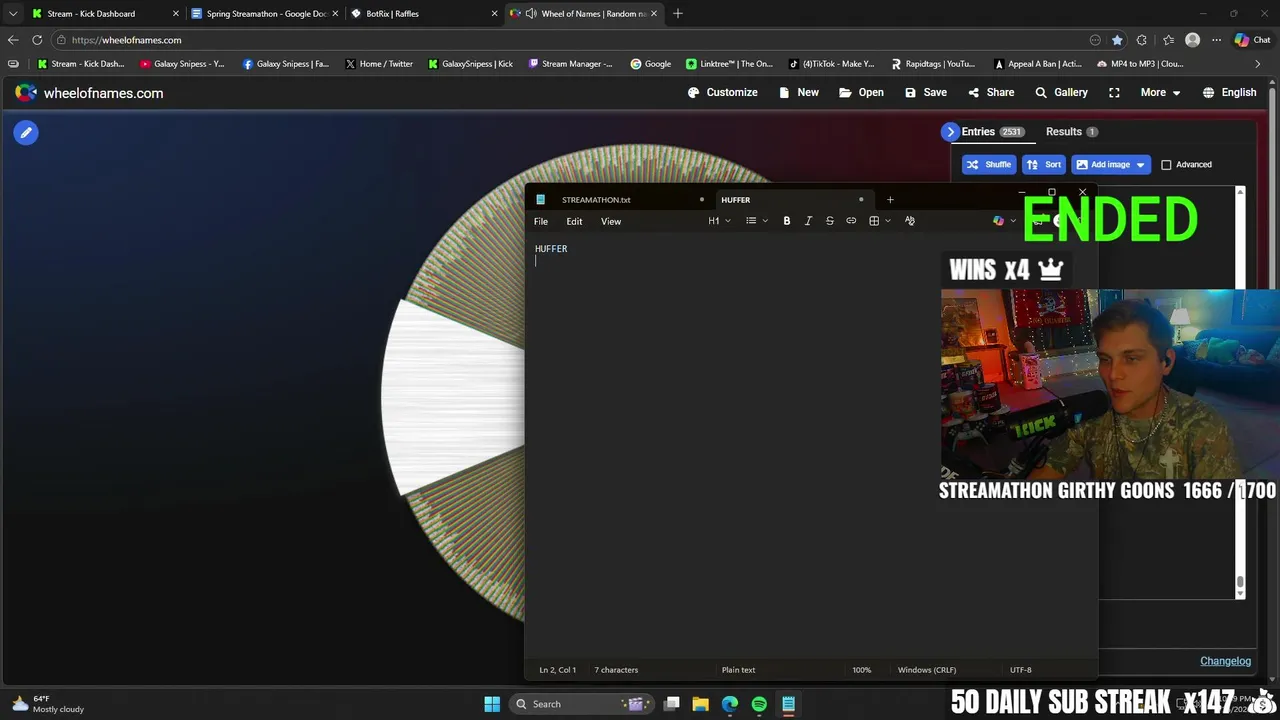Switch to the Results tab
1280x720 pixels.
pyautogui.click(x=1071, y=132)
